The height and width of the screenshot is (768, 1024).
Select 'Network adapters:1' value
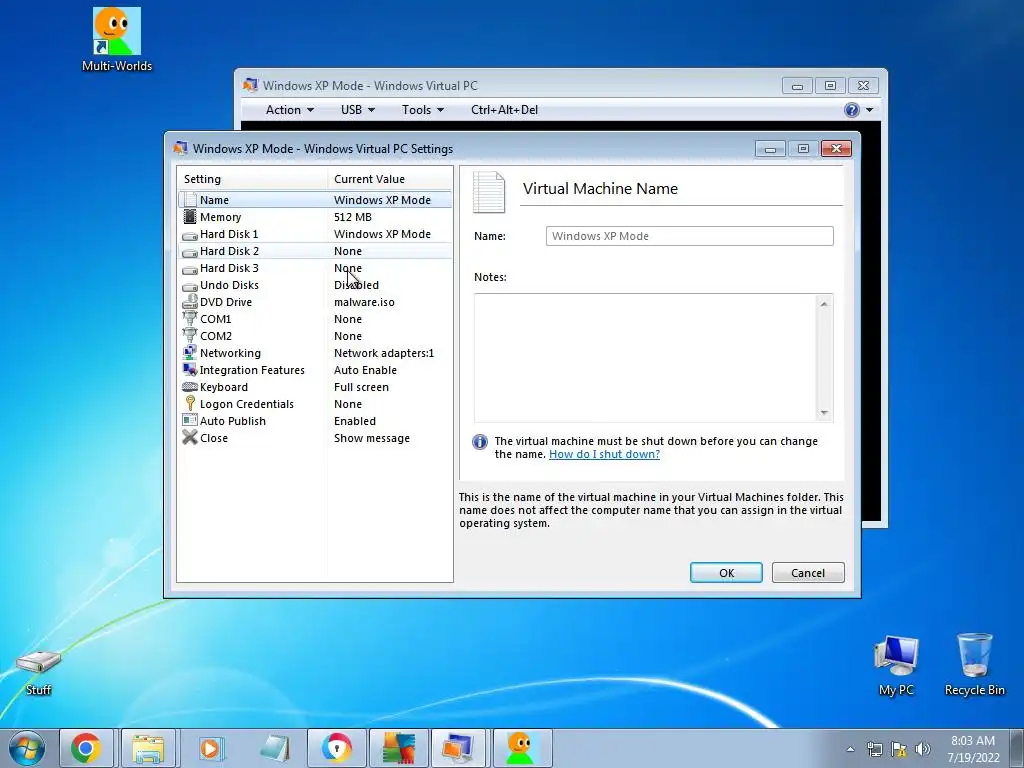384,353
